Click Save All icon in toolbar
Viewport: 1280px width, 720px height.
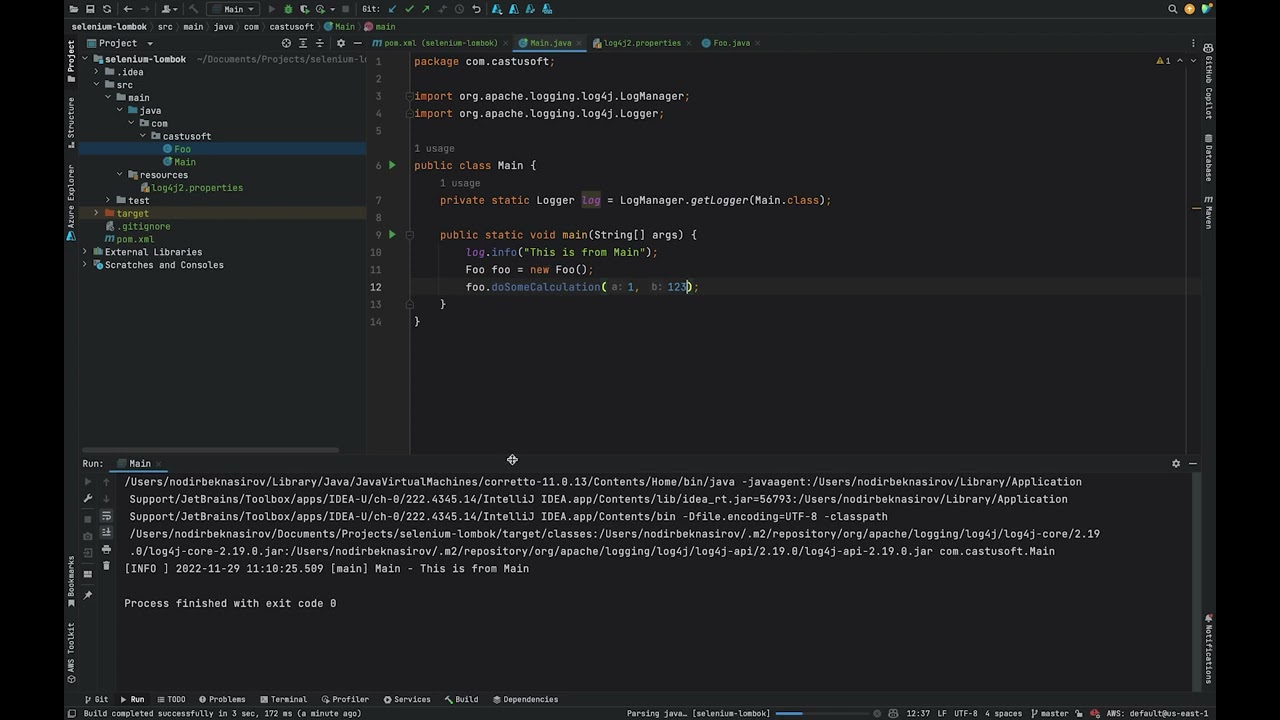[90, 9]
